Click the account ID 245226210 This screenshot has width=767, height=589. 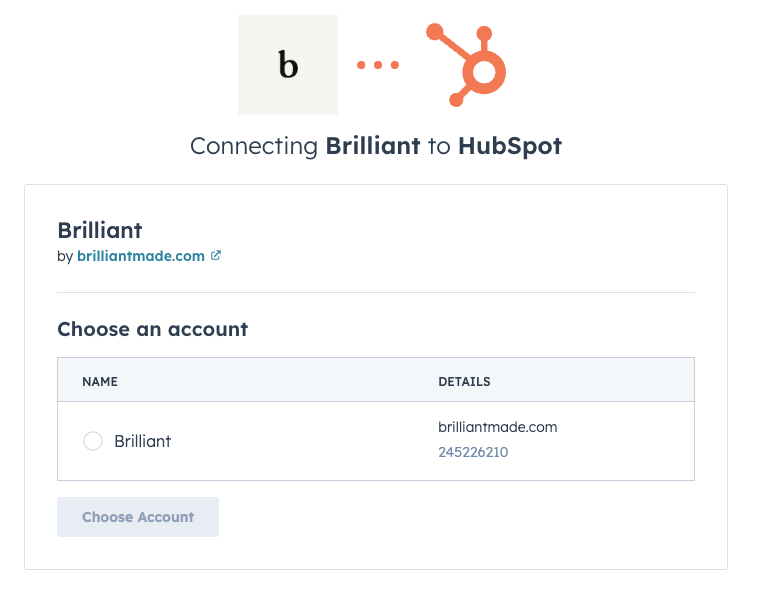point(473,452)
